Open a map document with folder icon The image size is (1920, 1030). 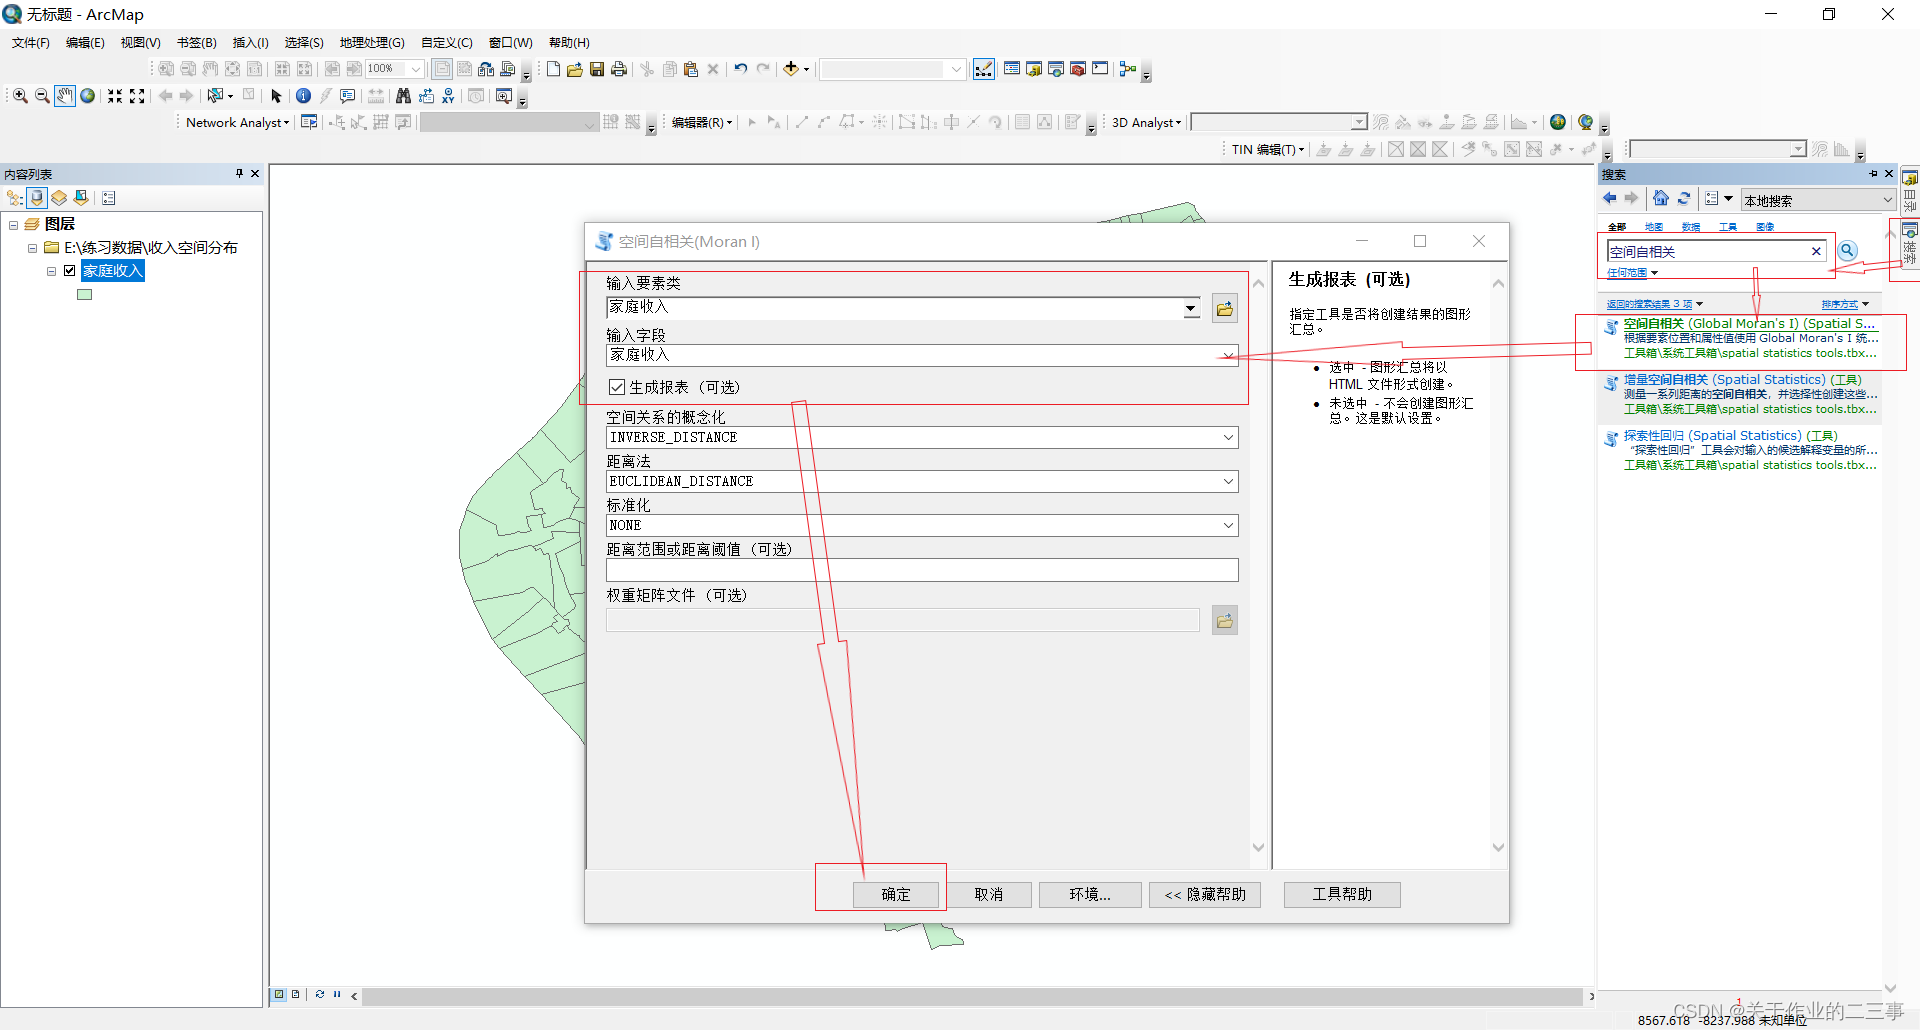pos(575,69)
